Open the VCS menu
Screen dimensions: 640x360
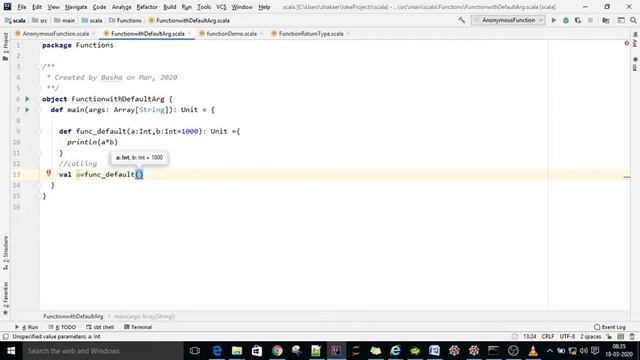tap(221, 7)
